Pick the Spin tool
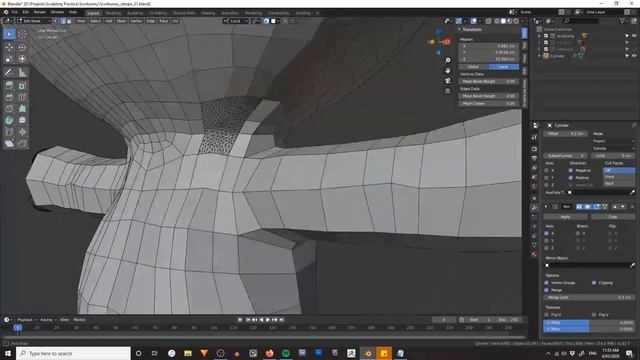The width and height of the screenshot is (640, 360). 9,120
